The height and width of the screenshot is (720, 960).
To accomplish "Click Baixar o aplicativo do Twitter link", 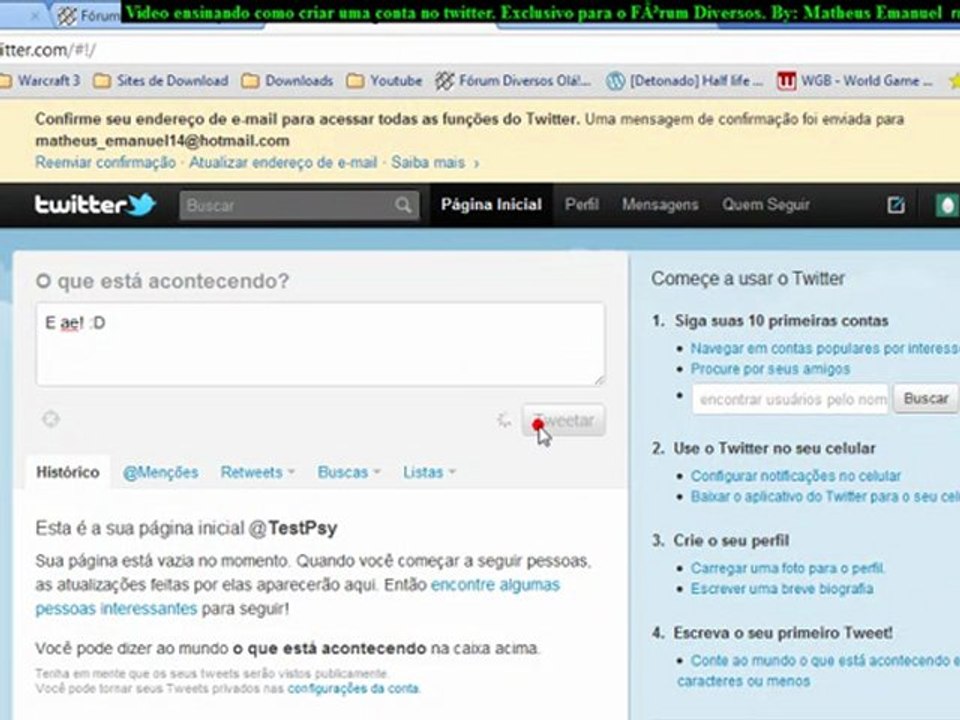I will (825, 497).
